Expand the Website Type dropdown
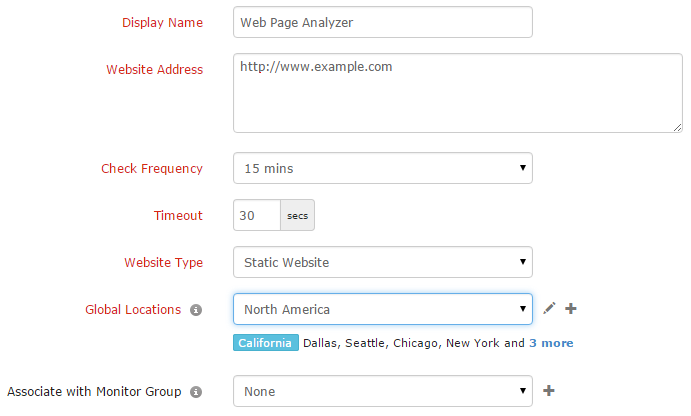 click(382, 262)
